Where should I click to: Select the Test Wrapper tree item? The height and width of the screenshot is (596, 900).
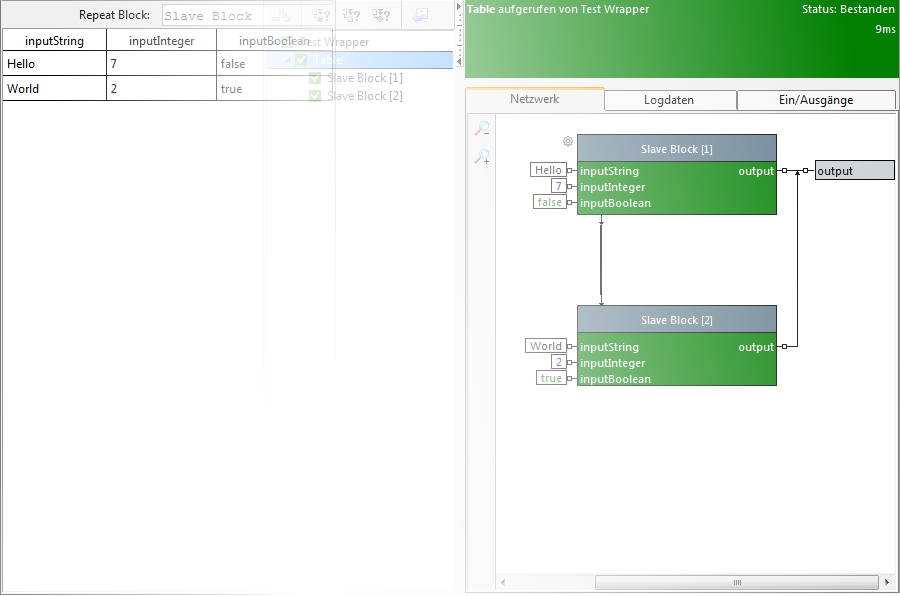[x=336, y=42]
